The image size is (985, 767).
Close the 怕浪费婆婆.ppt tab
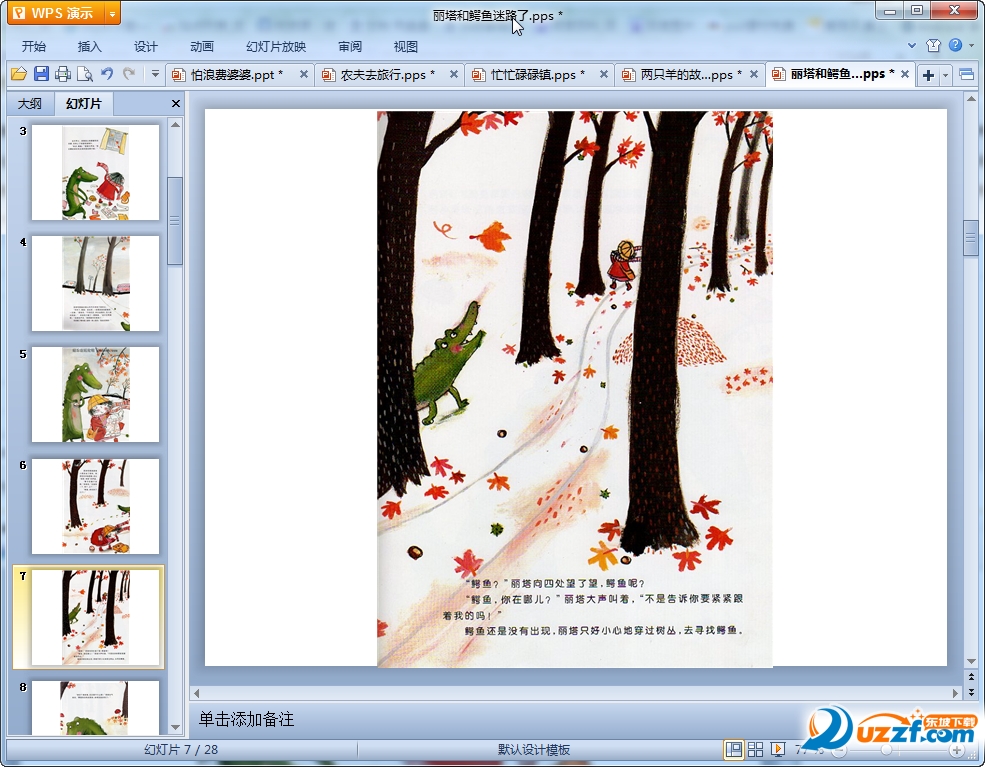(303, 74)
